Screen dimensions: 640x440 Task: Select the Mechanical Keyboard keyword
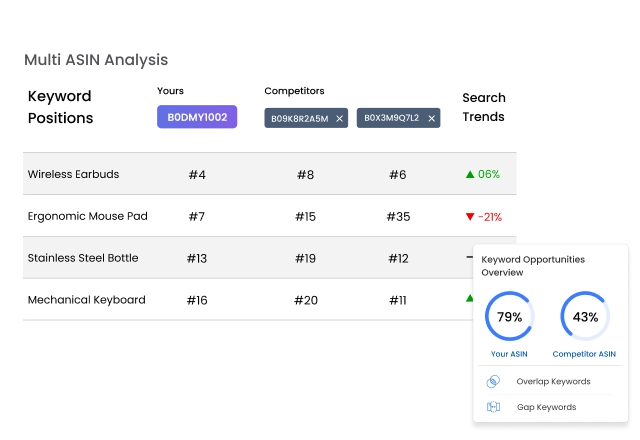pyautogui.click(x=86, y=300)
